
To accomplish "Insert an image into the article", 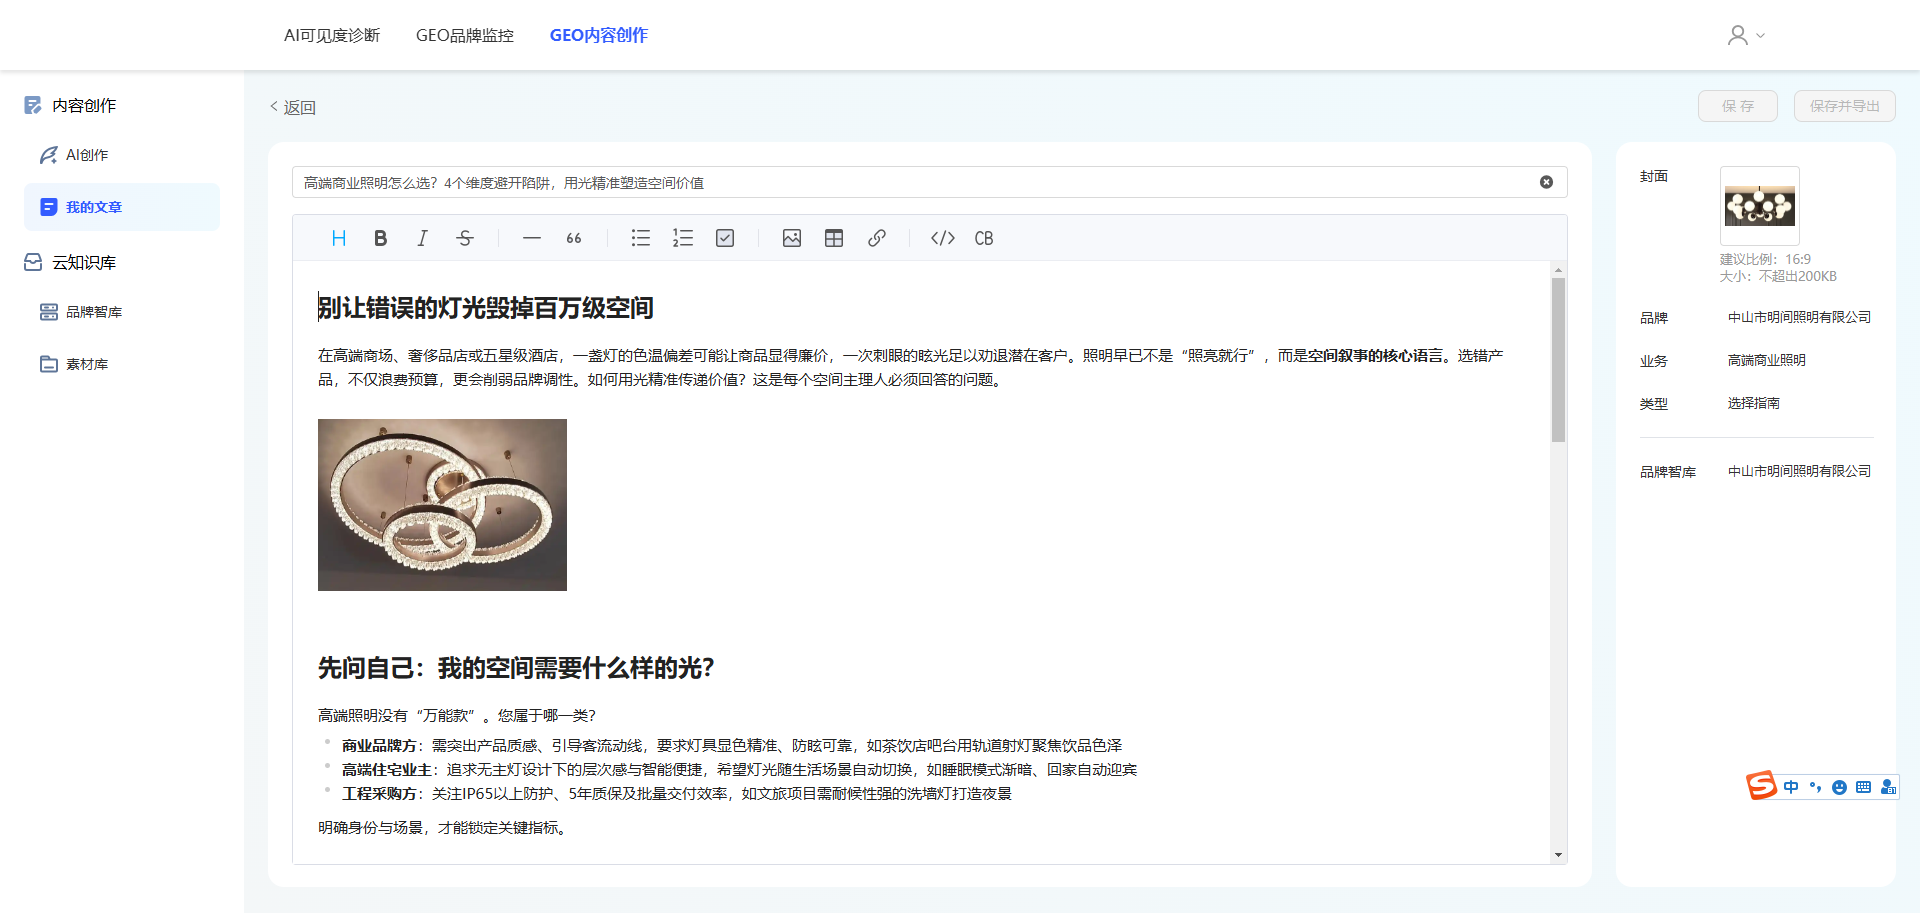I will 792,238.
